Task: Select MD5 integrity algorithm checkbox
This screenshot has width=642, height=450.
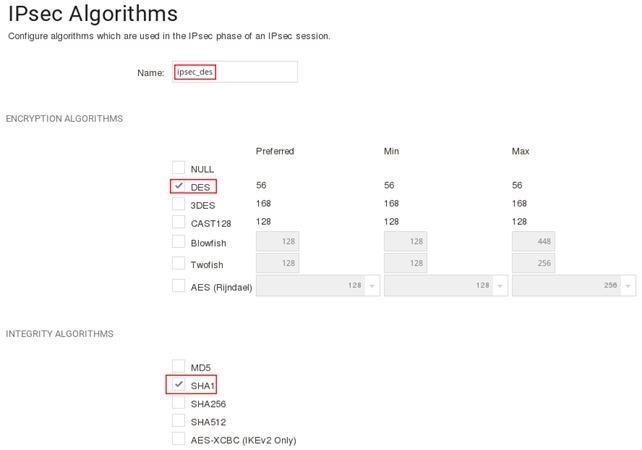Action: pos(178,366)
